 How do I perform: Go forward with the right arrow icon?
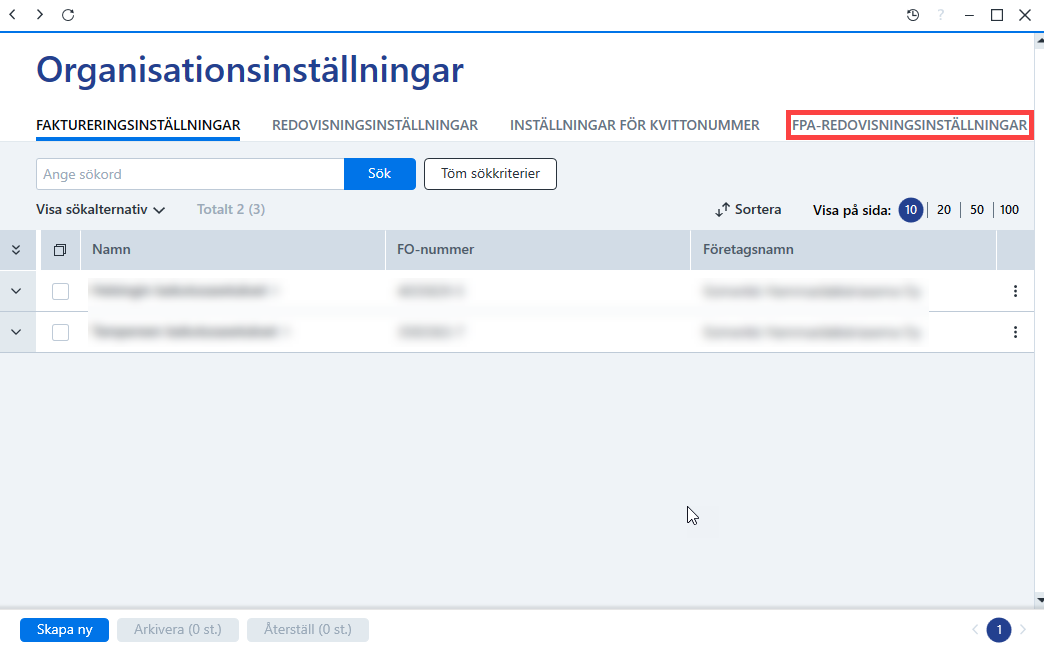tap(40, 14)
